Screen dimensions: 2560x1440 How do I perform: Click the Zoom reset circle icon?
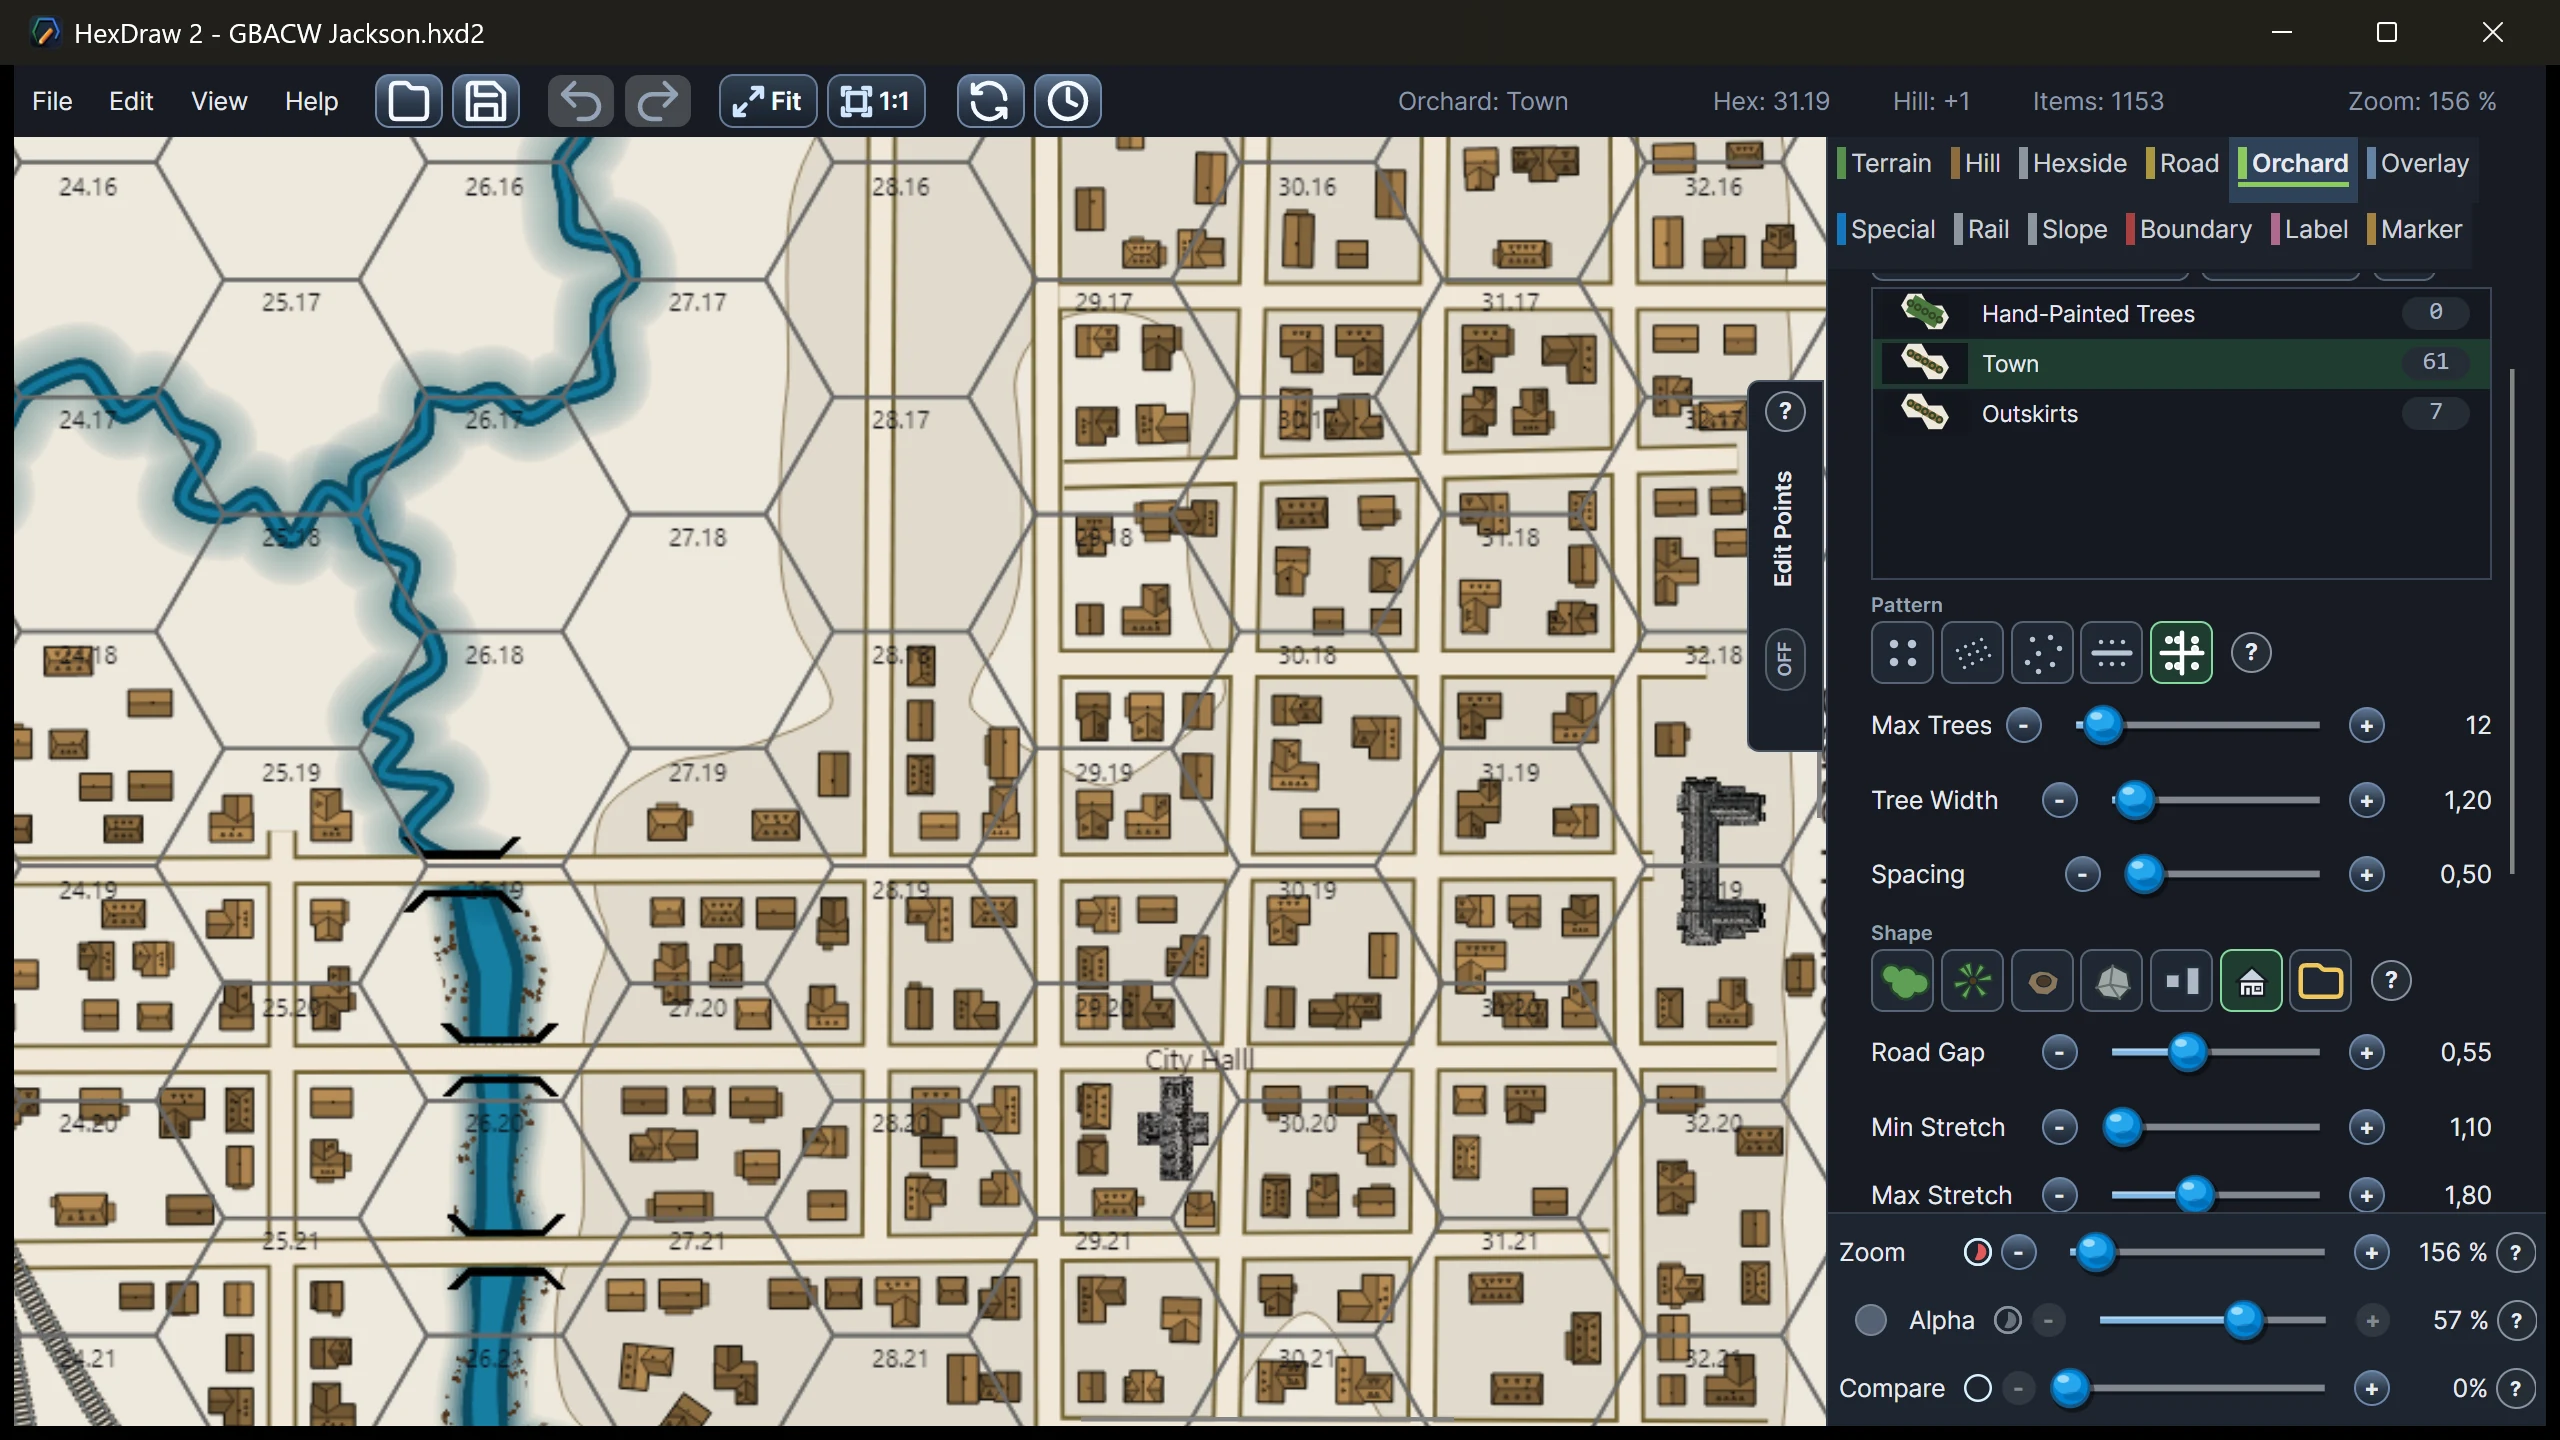click(x=1977, y=1253)
